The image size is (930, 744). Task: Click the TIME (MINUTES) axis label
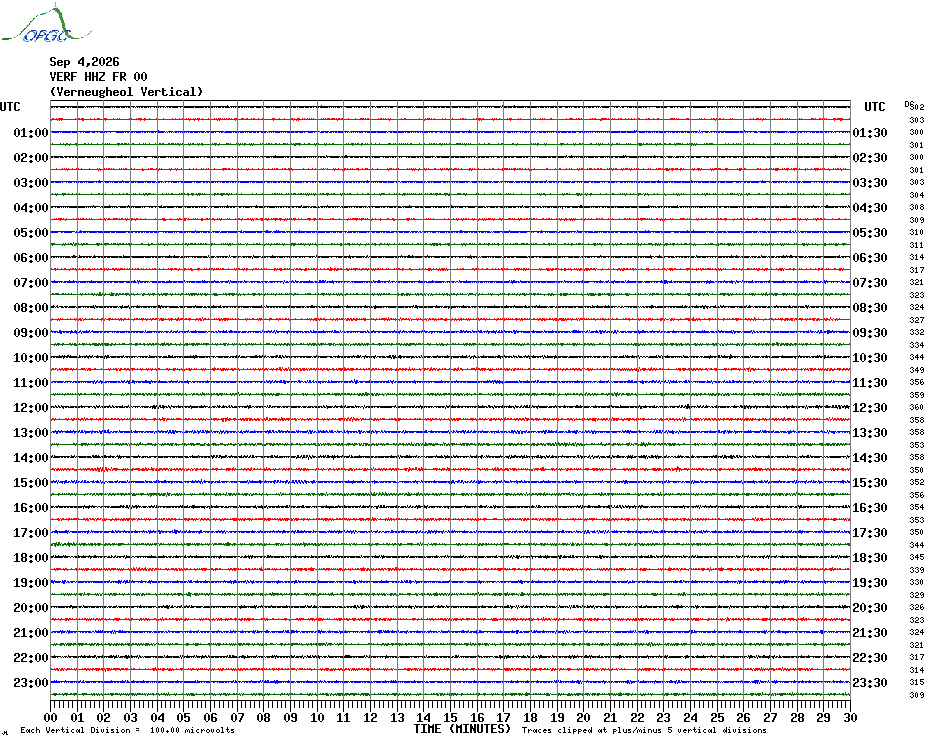click(462, 729)
